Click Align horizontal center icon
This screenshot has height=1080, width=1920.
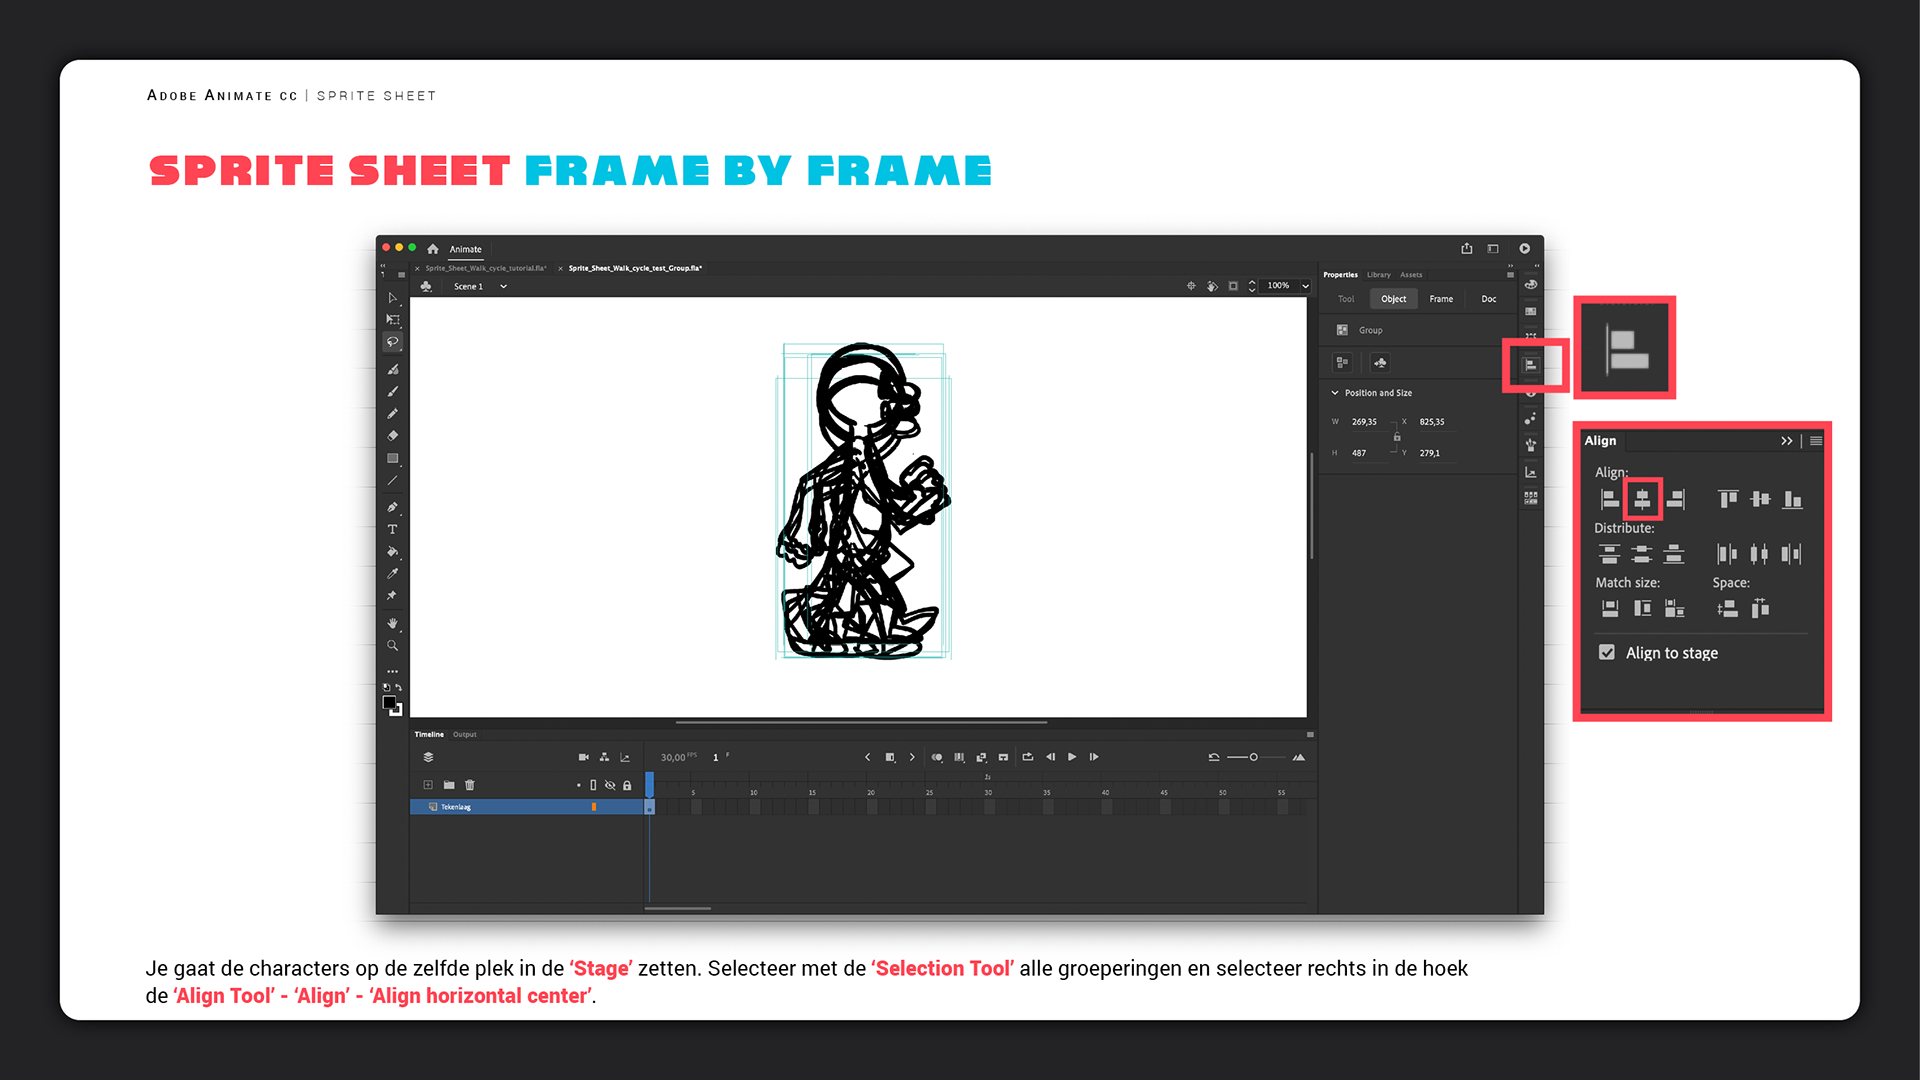(x=1642, y=499)
